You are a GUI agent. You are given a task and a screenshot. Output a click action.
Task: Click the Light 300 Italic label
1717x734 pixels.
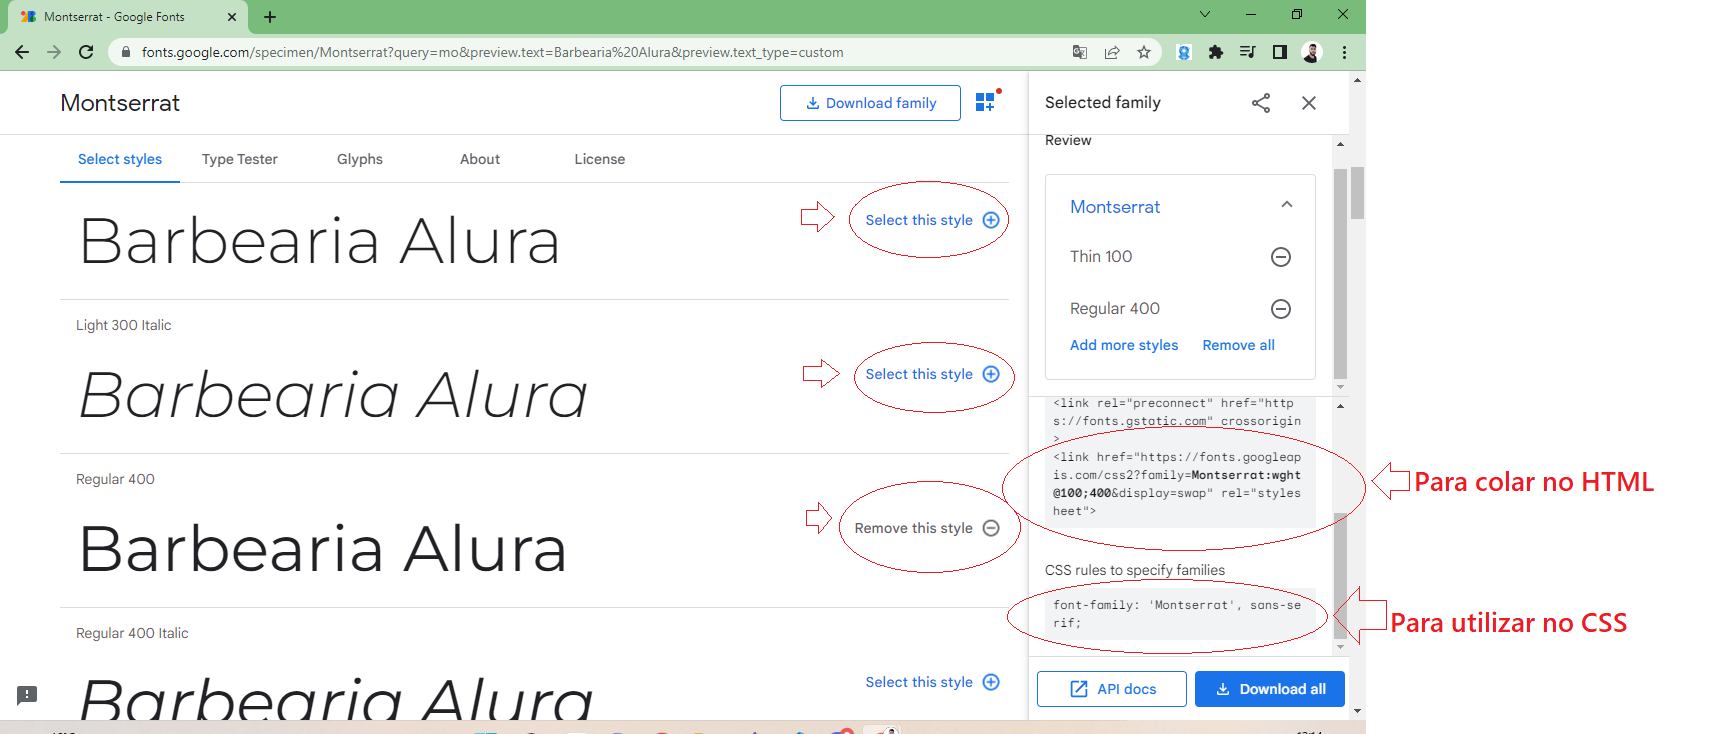(124, 325)
